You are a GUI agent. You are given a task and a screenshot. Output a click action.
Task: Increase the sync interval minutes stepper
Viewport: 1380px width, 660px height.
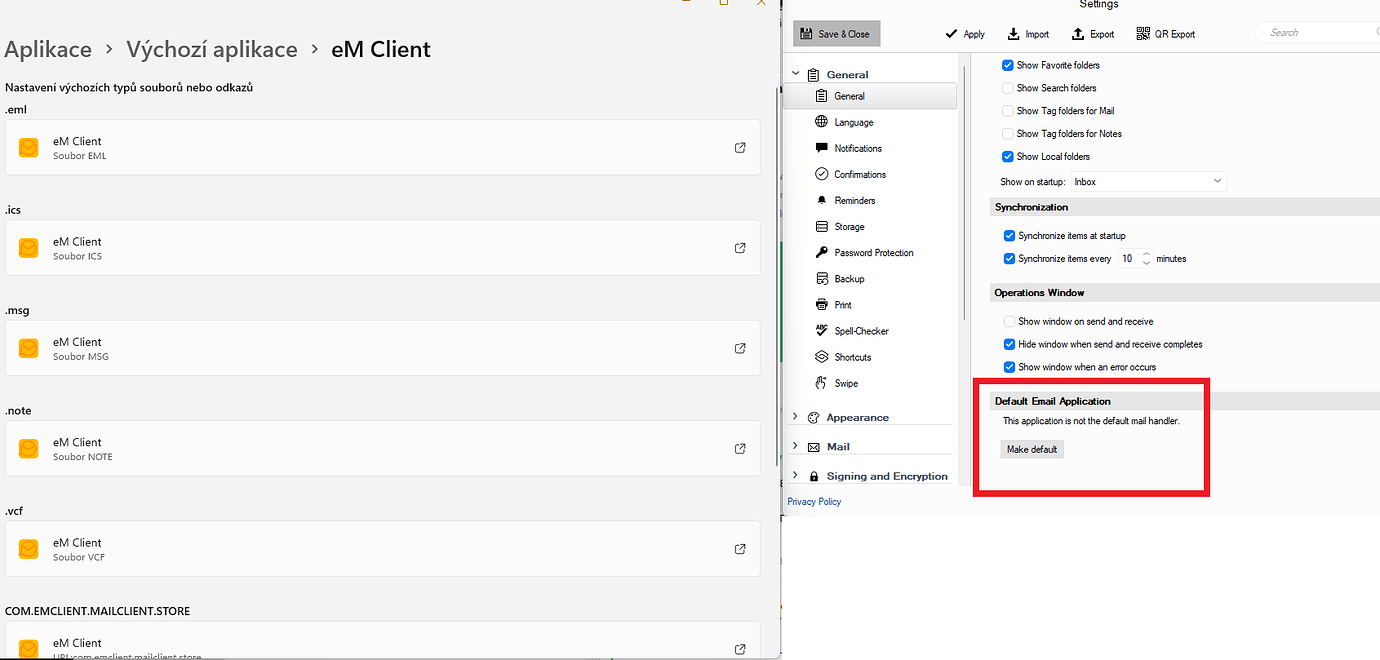click(x=1146, y=254)
